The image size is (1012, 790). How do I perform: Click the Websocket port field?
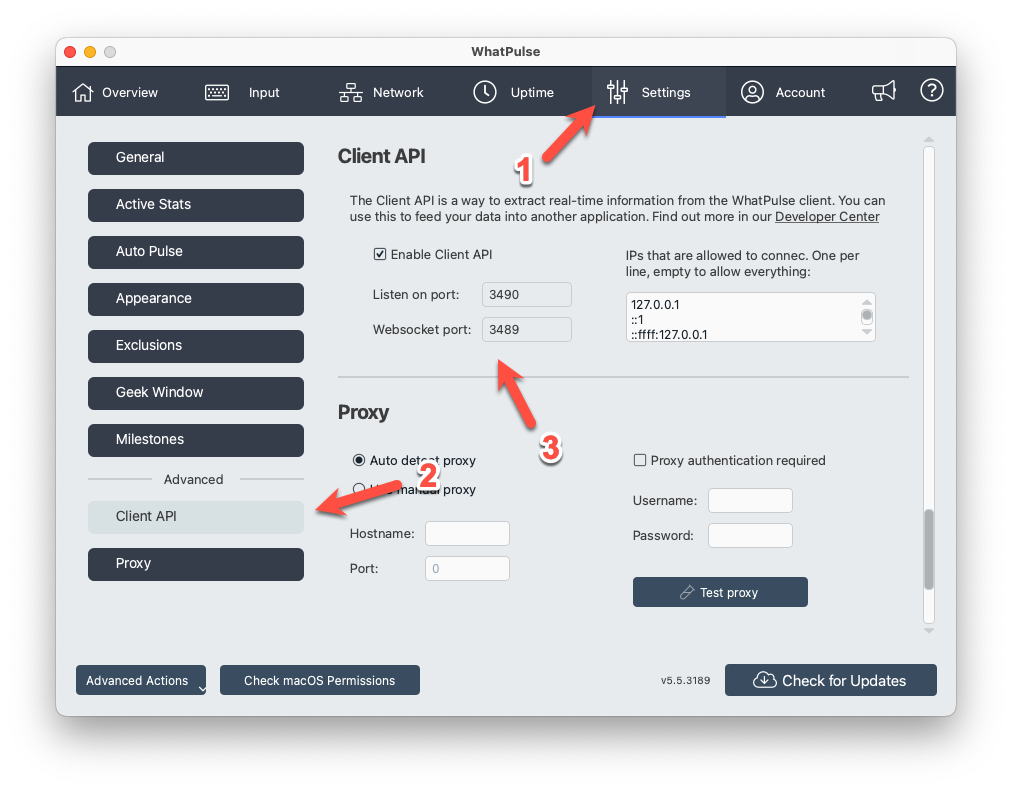tap(527, 329)
